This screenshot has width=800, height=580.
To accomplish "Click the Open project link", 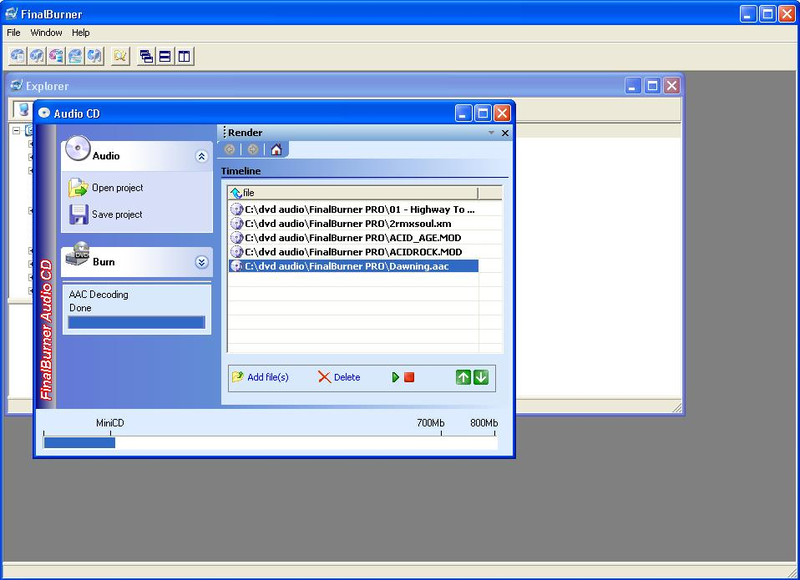I will [117, 188].
